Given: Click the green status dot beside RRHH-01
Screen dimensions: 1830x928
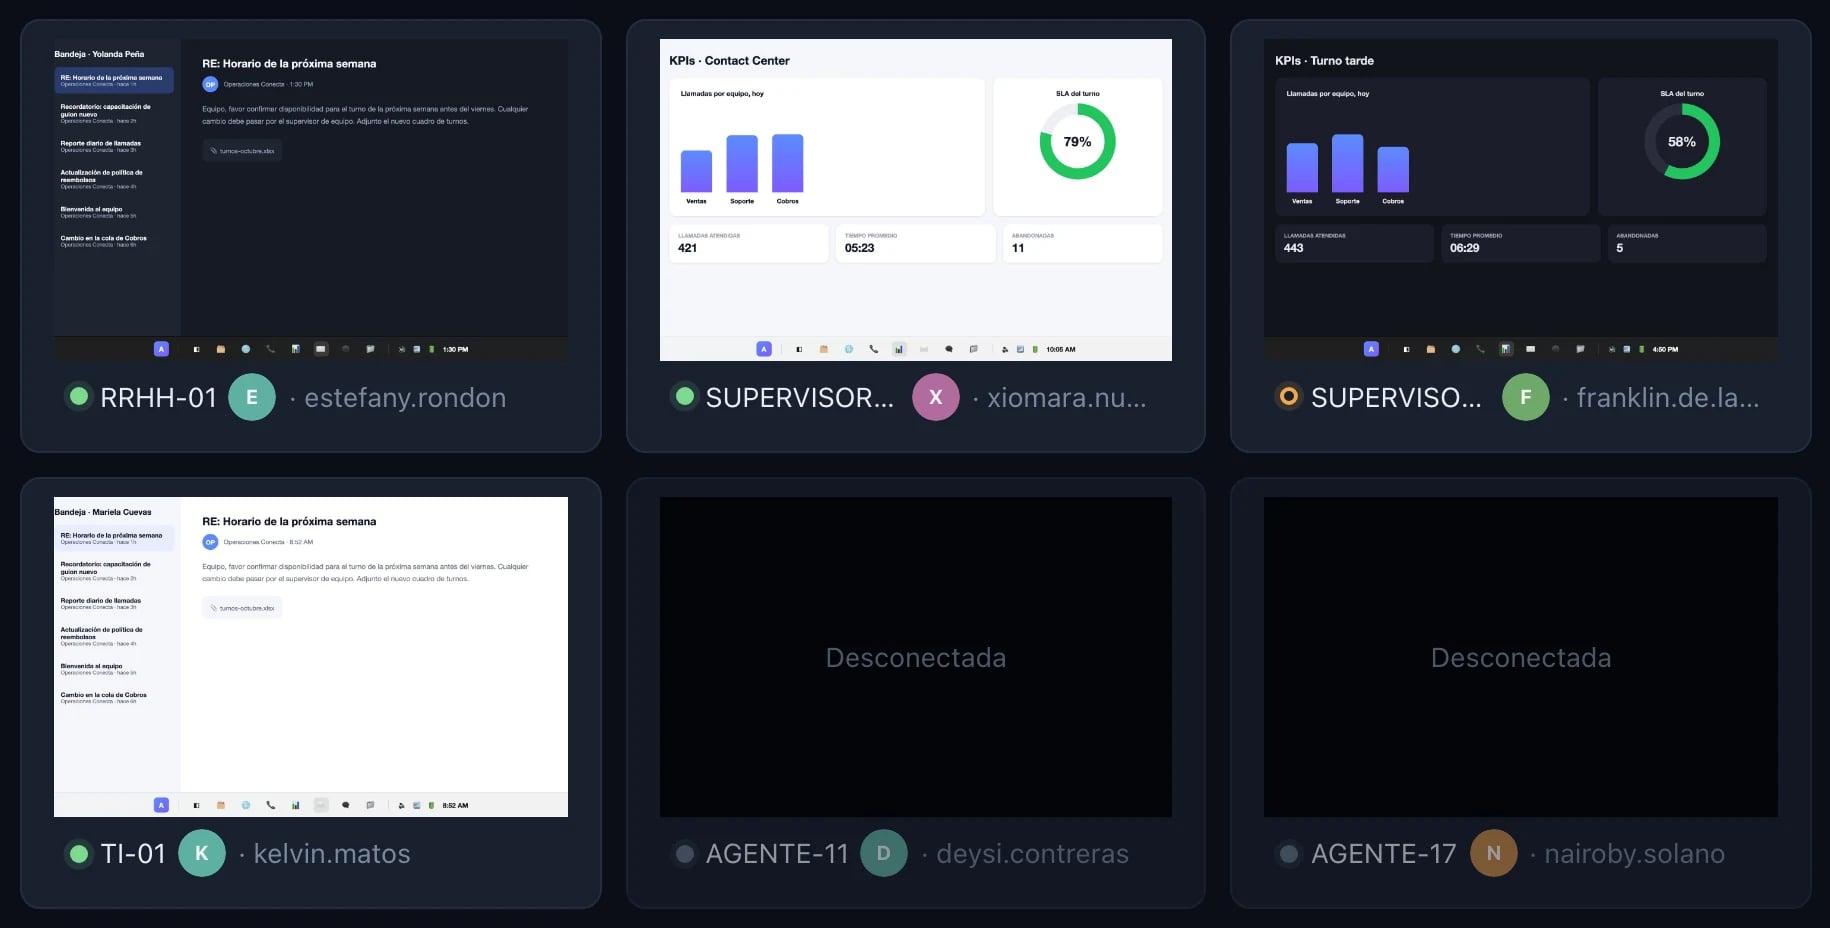Looking at the screenshot, I should click(78, 397).
